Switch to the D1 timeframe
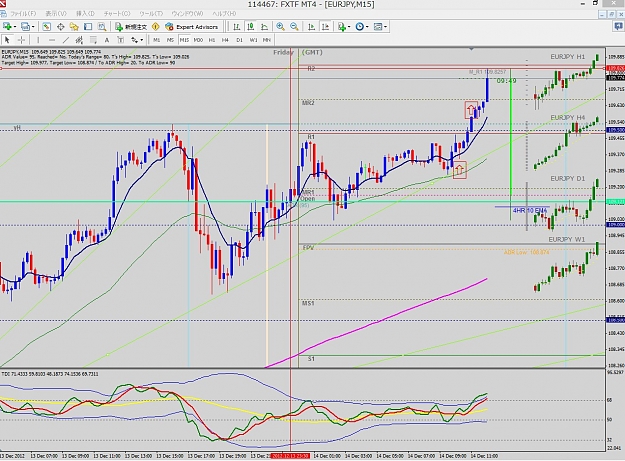625x461 pixels. (x=239, y=40)
